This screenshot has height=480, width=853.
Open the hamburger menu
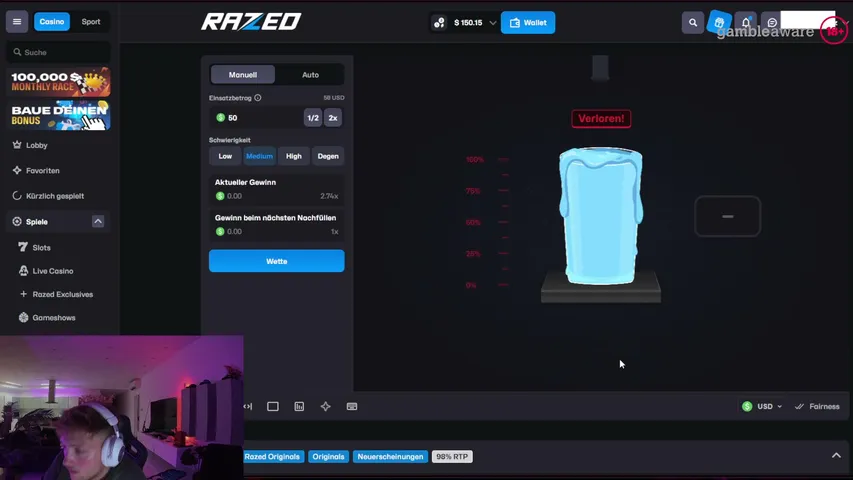[x=17, y=22]
